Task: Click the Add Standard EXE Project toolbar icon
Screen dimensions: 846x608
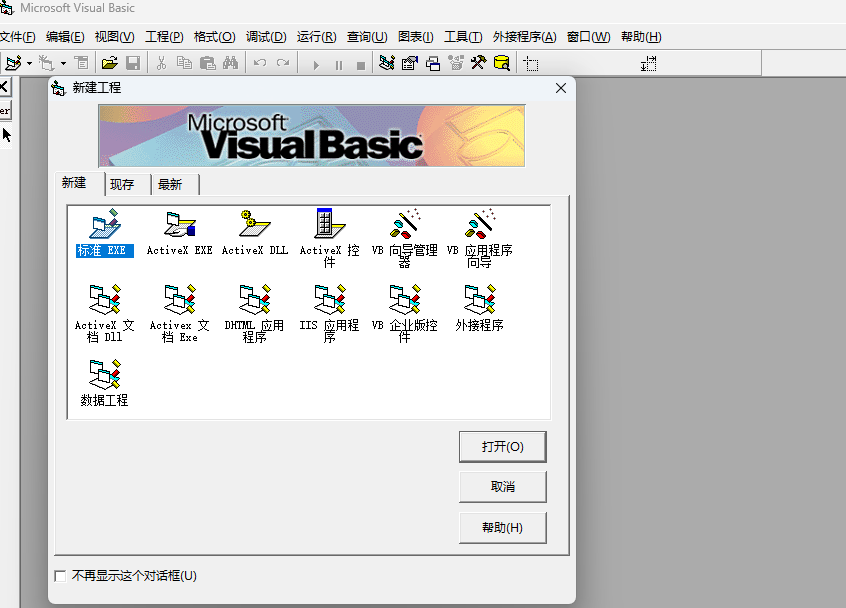Action: coord(13,64)
